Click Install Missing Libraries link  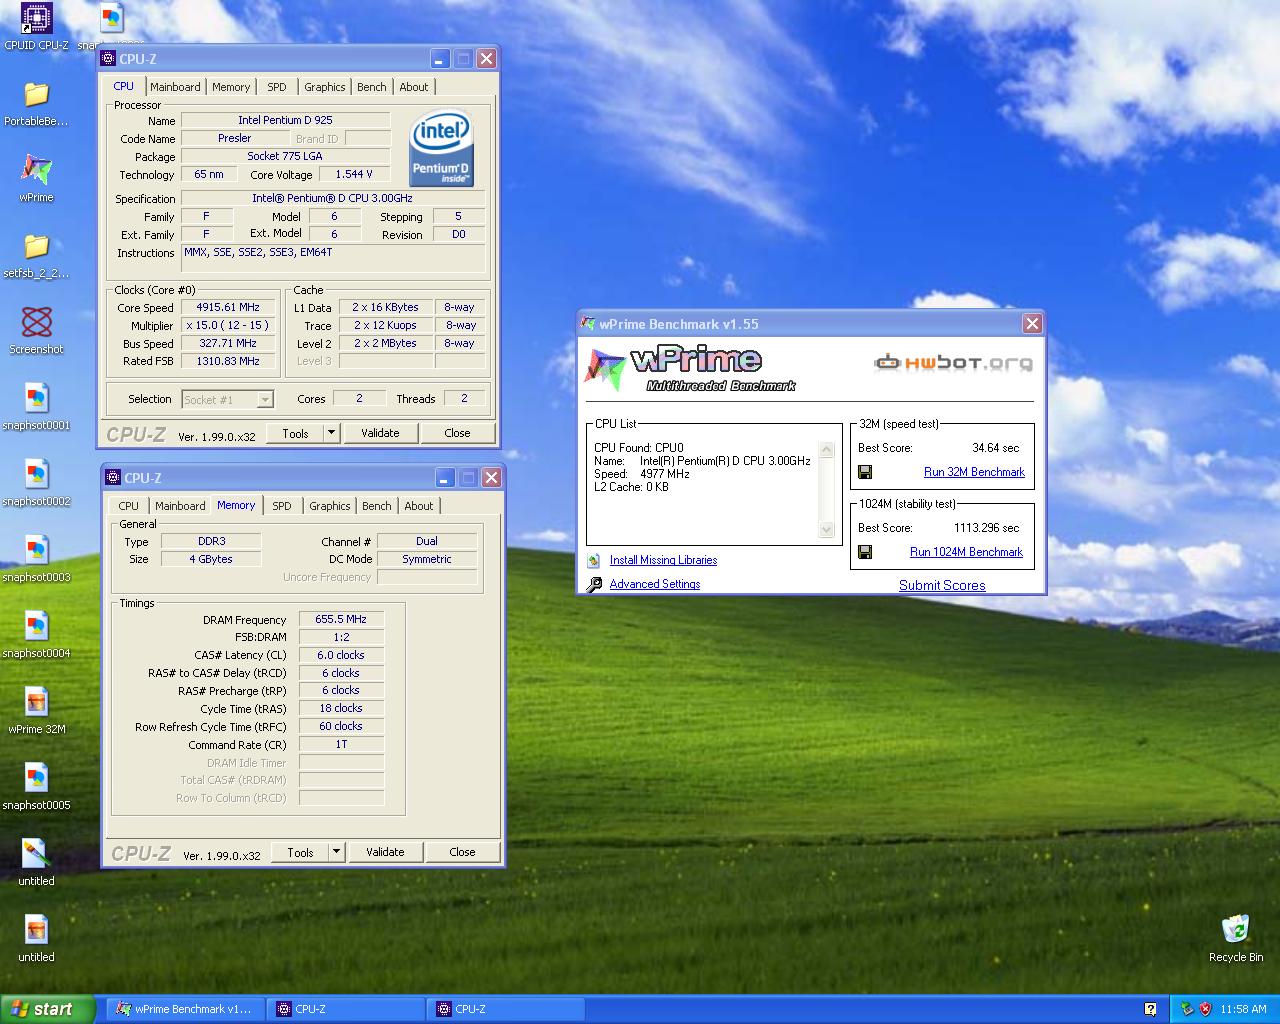click(663, 560)
